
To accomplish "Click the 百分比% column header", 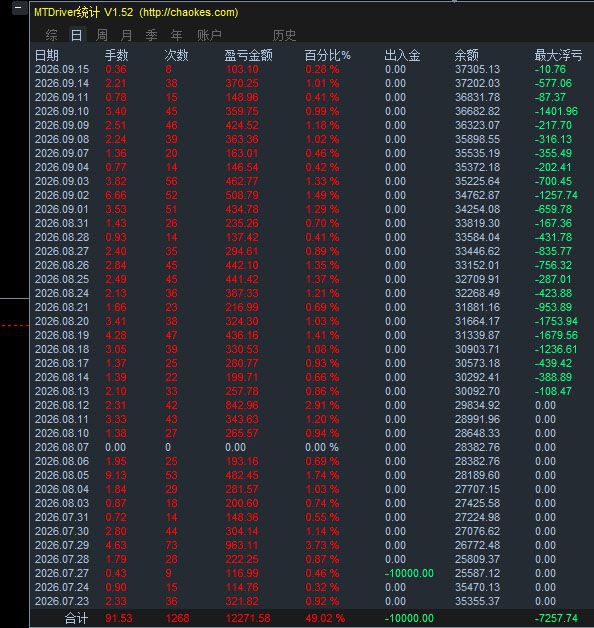I will [328, 55].
